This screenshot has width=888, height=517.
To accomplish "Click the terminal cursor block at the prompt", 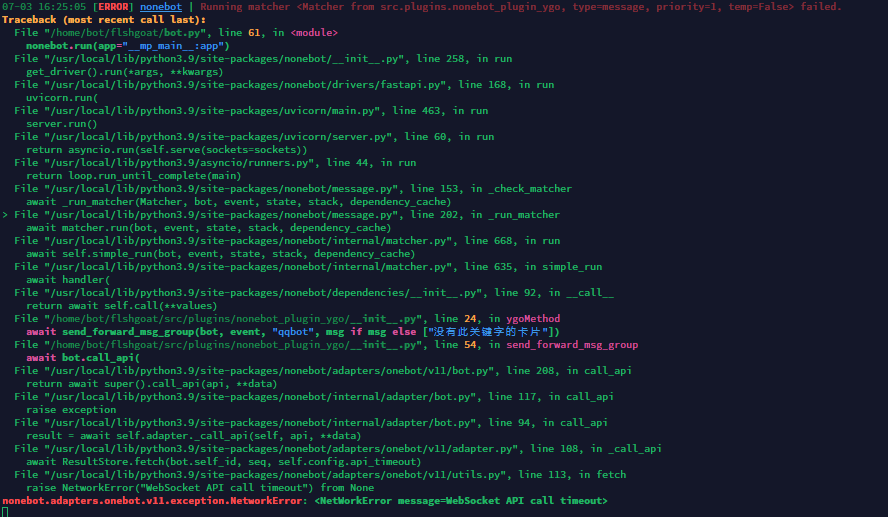I will click(5, 512).
